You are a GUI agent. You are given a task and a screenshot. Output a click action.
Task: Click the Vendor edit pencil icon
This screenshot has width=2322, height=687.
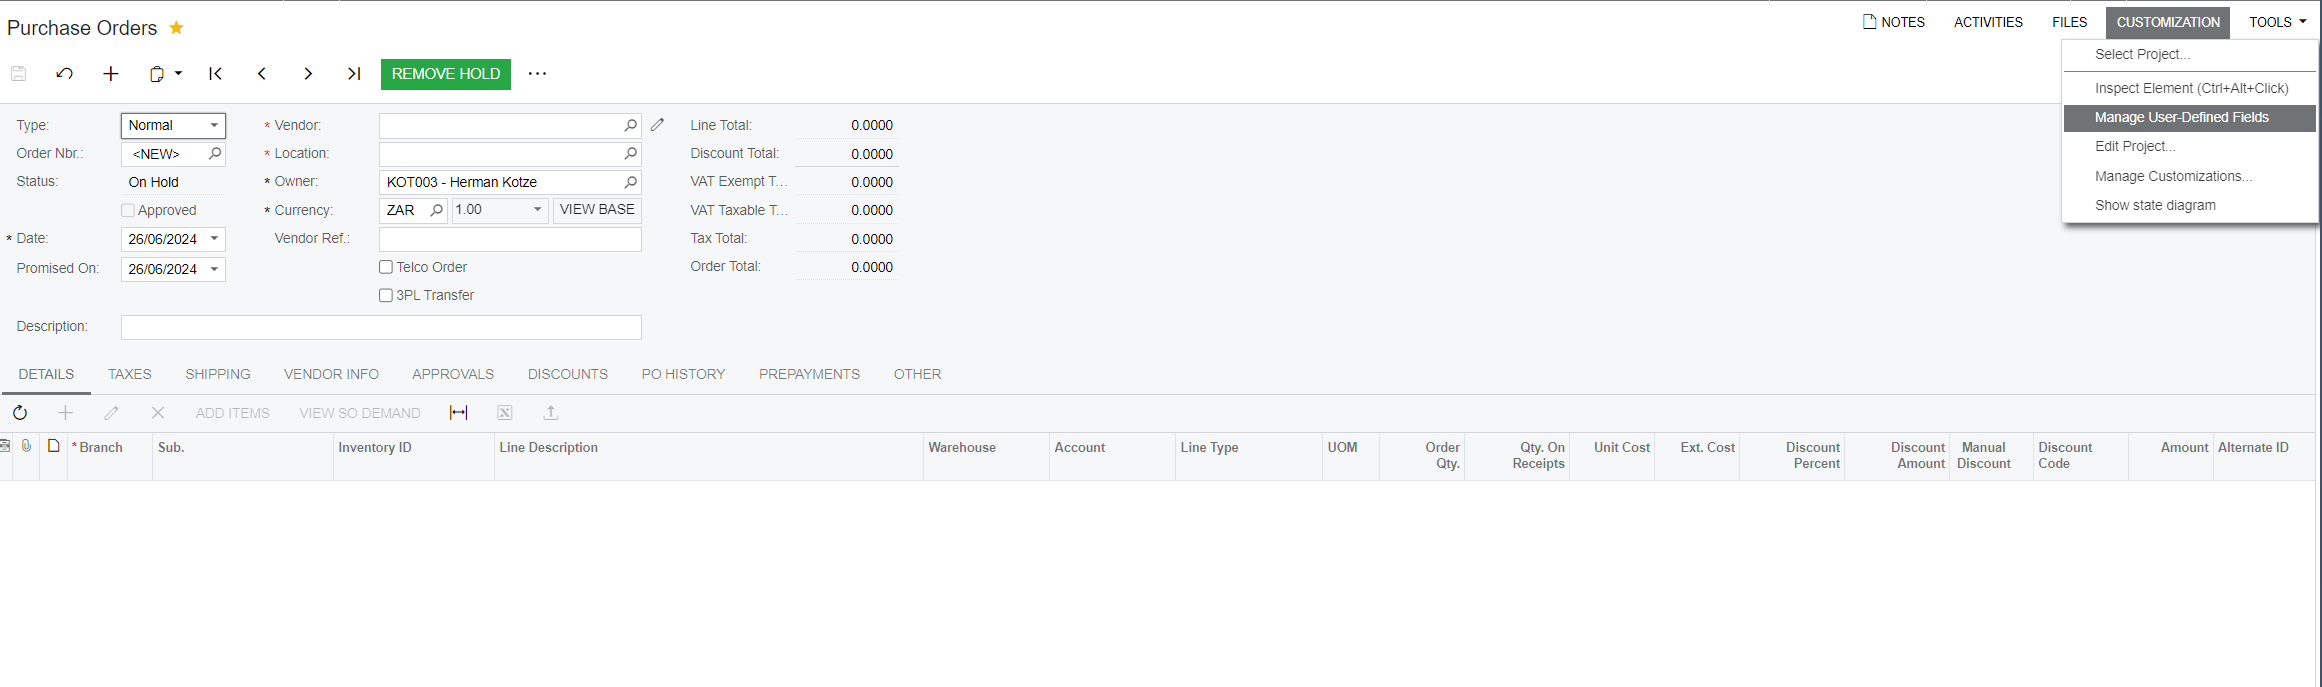pyautogui.click(x=657, y=125)
